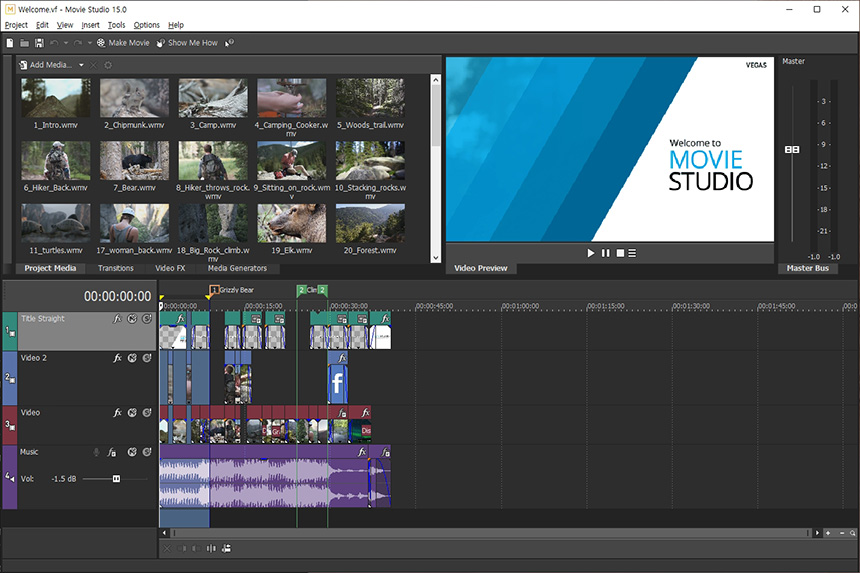Image resolution: width=860 pixels, height=573 pixels.
Task: Arm Music track for record
Action: pos(96,452)
